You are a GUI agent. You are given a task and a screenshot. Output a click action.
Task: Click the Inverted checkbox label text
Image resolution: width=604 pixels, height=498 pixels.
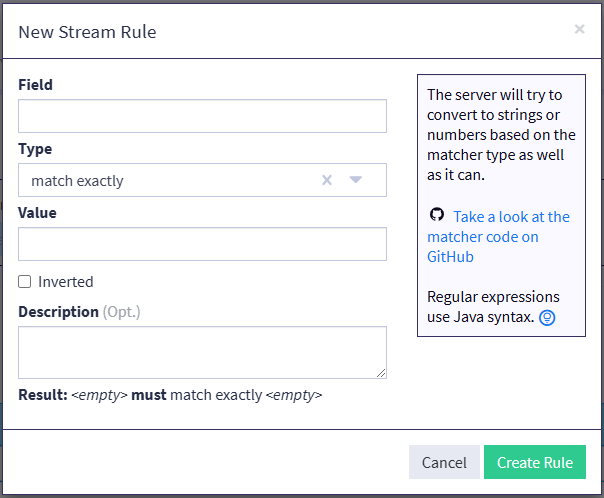tap(66, 282)
